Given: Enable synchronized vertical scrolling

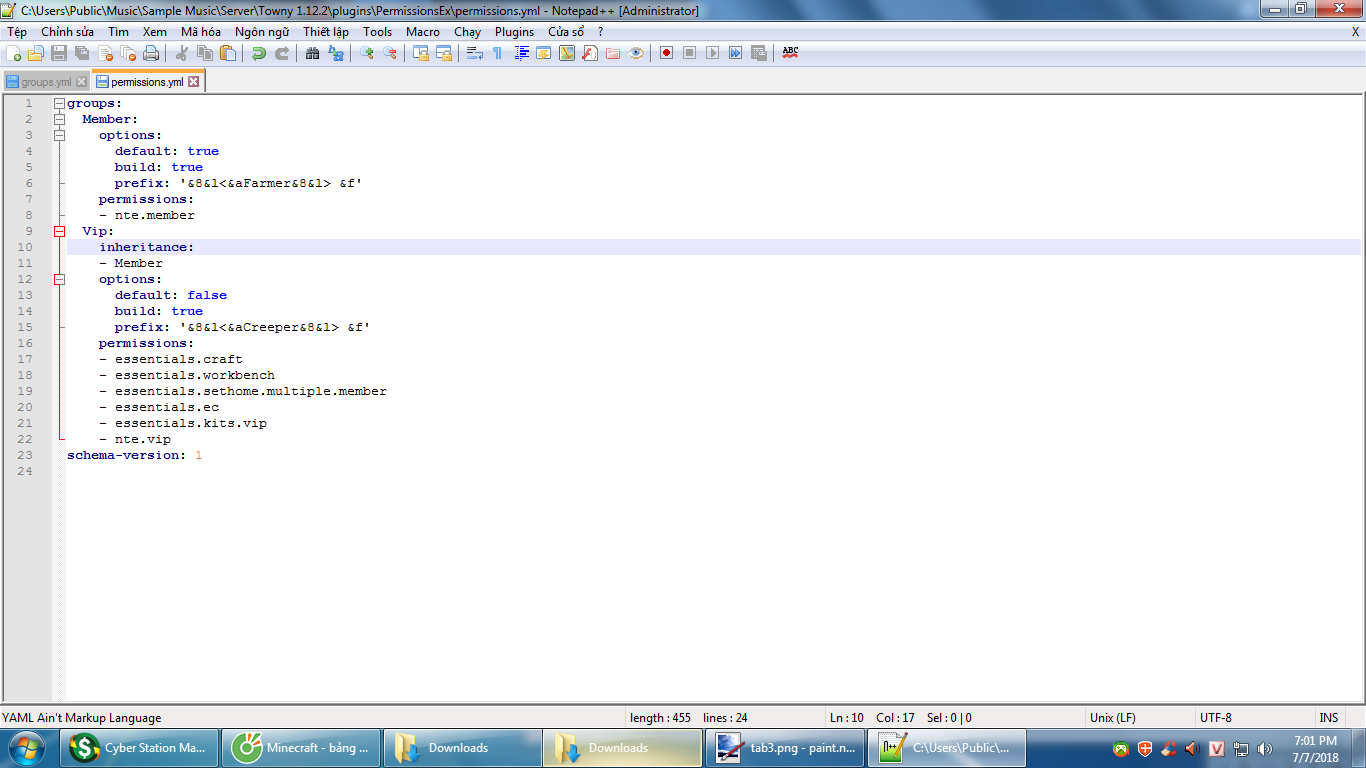Looking at the screenshot, I should (423, 53).
